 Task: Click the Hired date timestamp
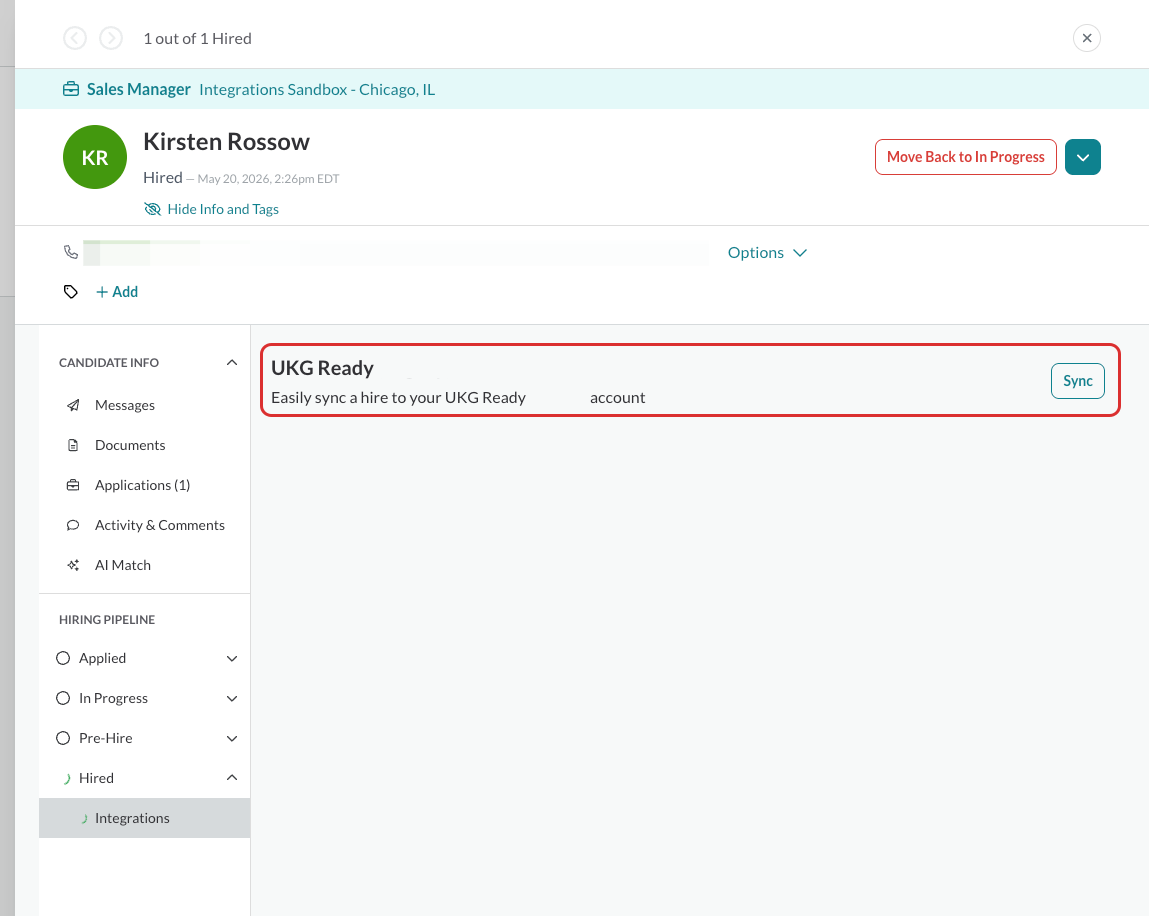[268, 179]
